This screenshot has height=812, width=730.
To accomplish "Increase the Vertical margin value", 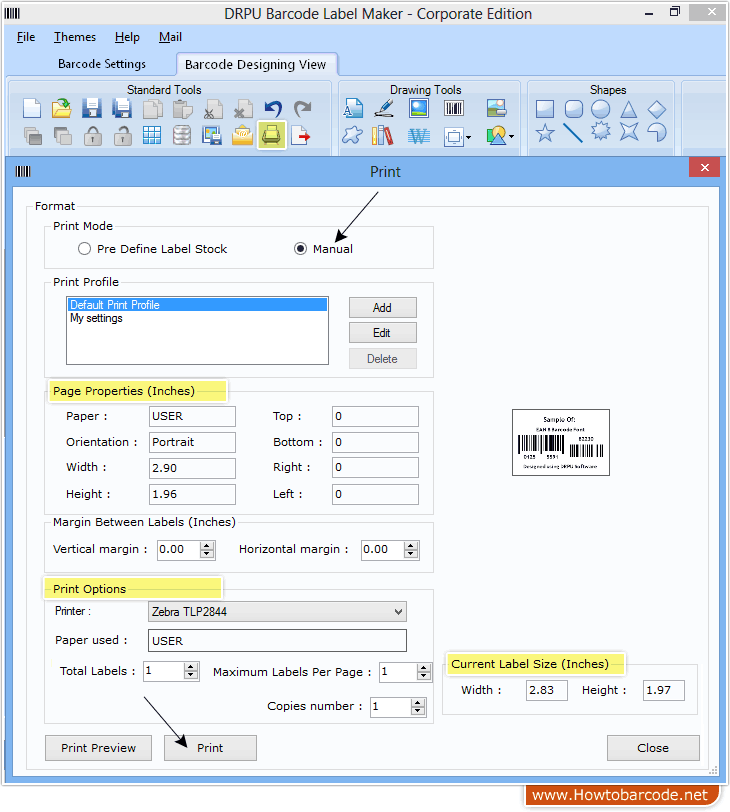I will 207,545.
